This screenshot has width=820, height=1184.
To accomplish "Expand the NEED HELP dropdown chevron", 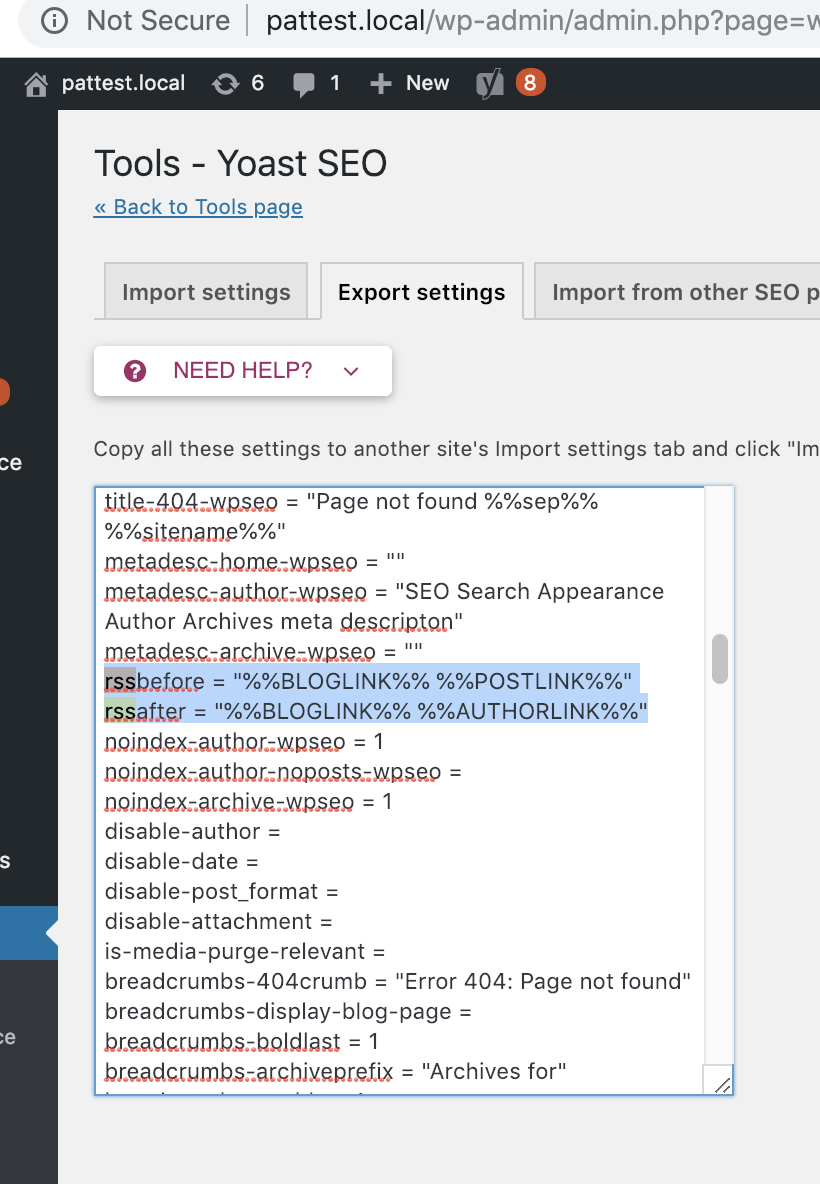I will click(350, 370).
